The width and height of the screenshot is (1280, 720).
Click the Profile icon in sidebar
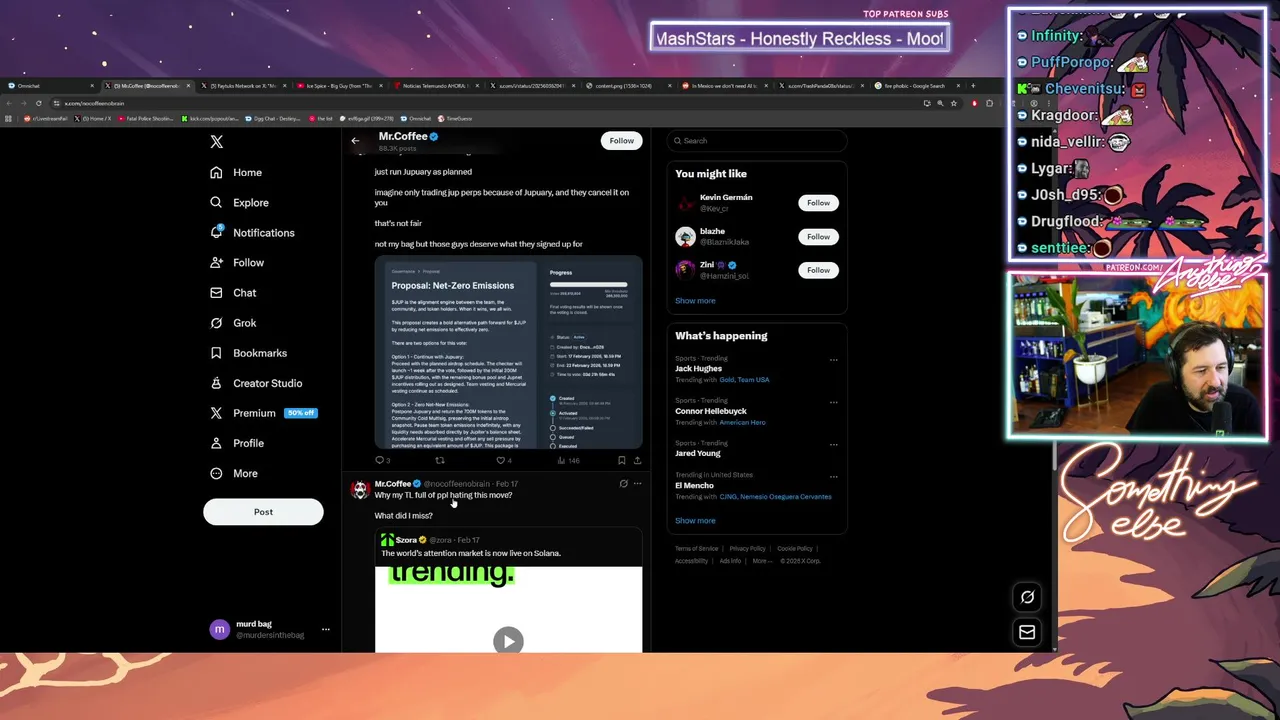216,443
